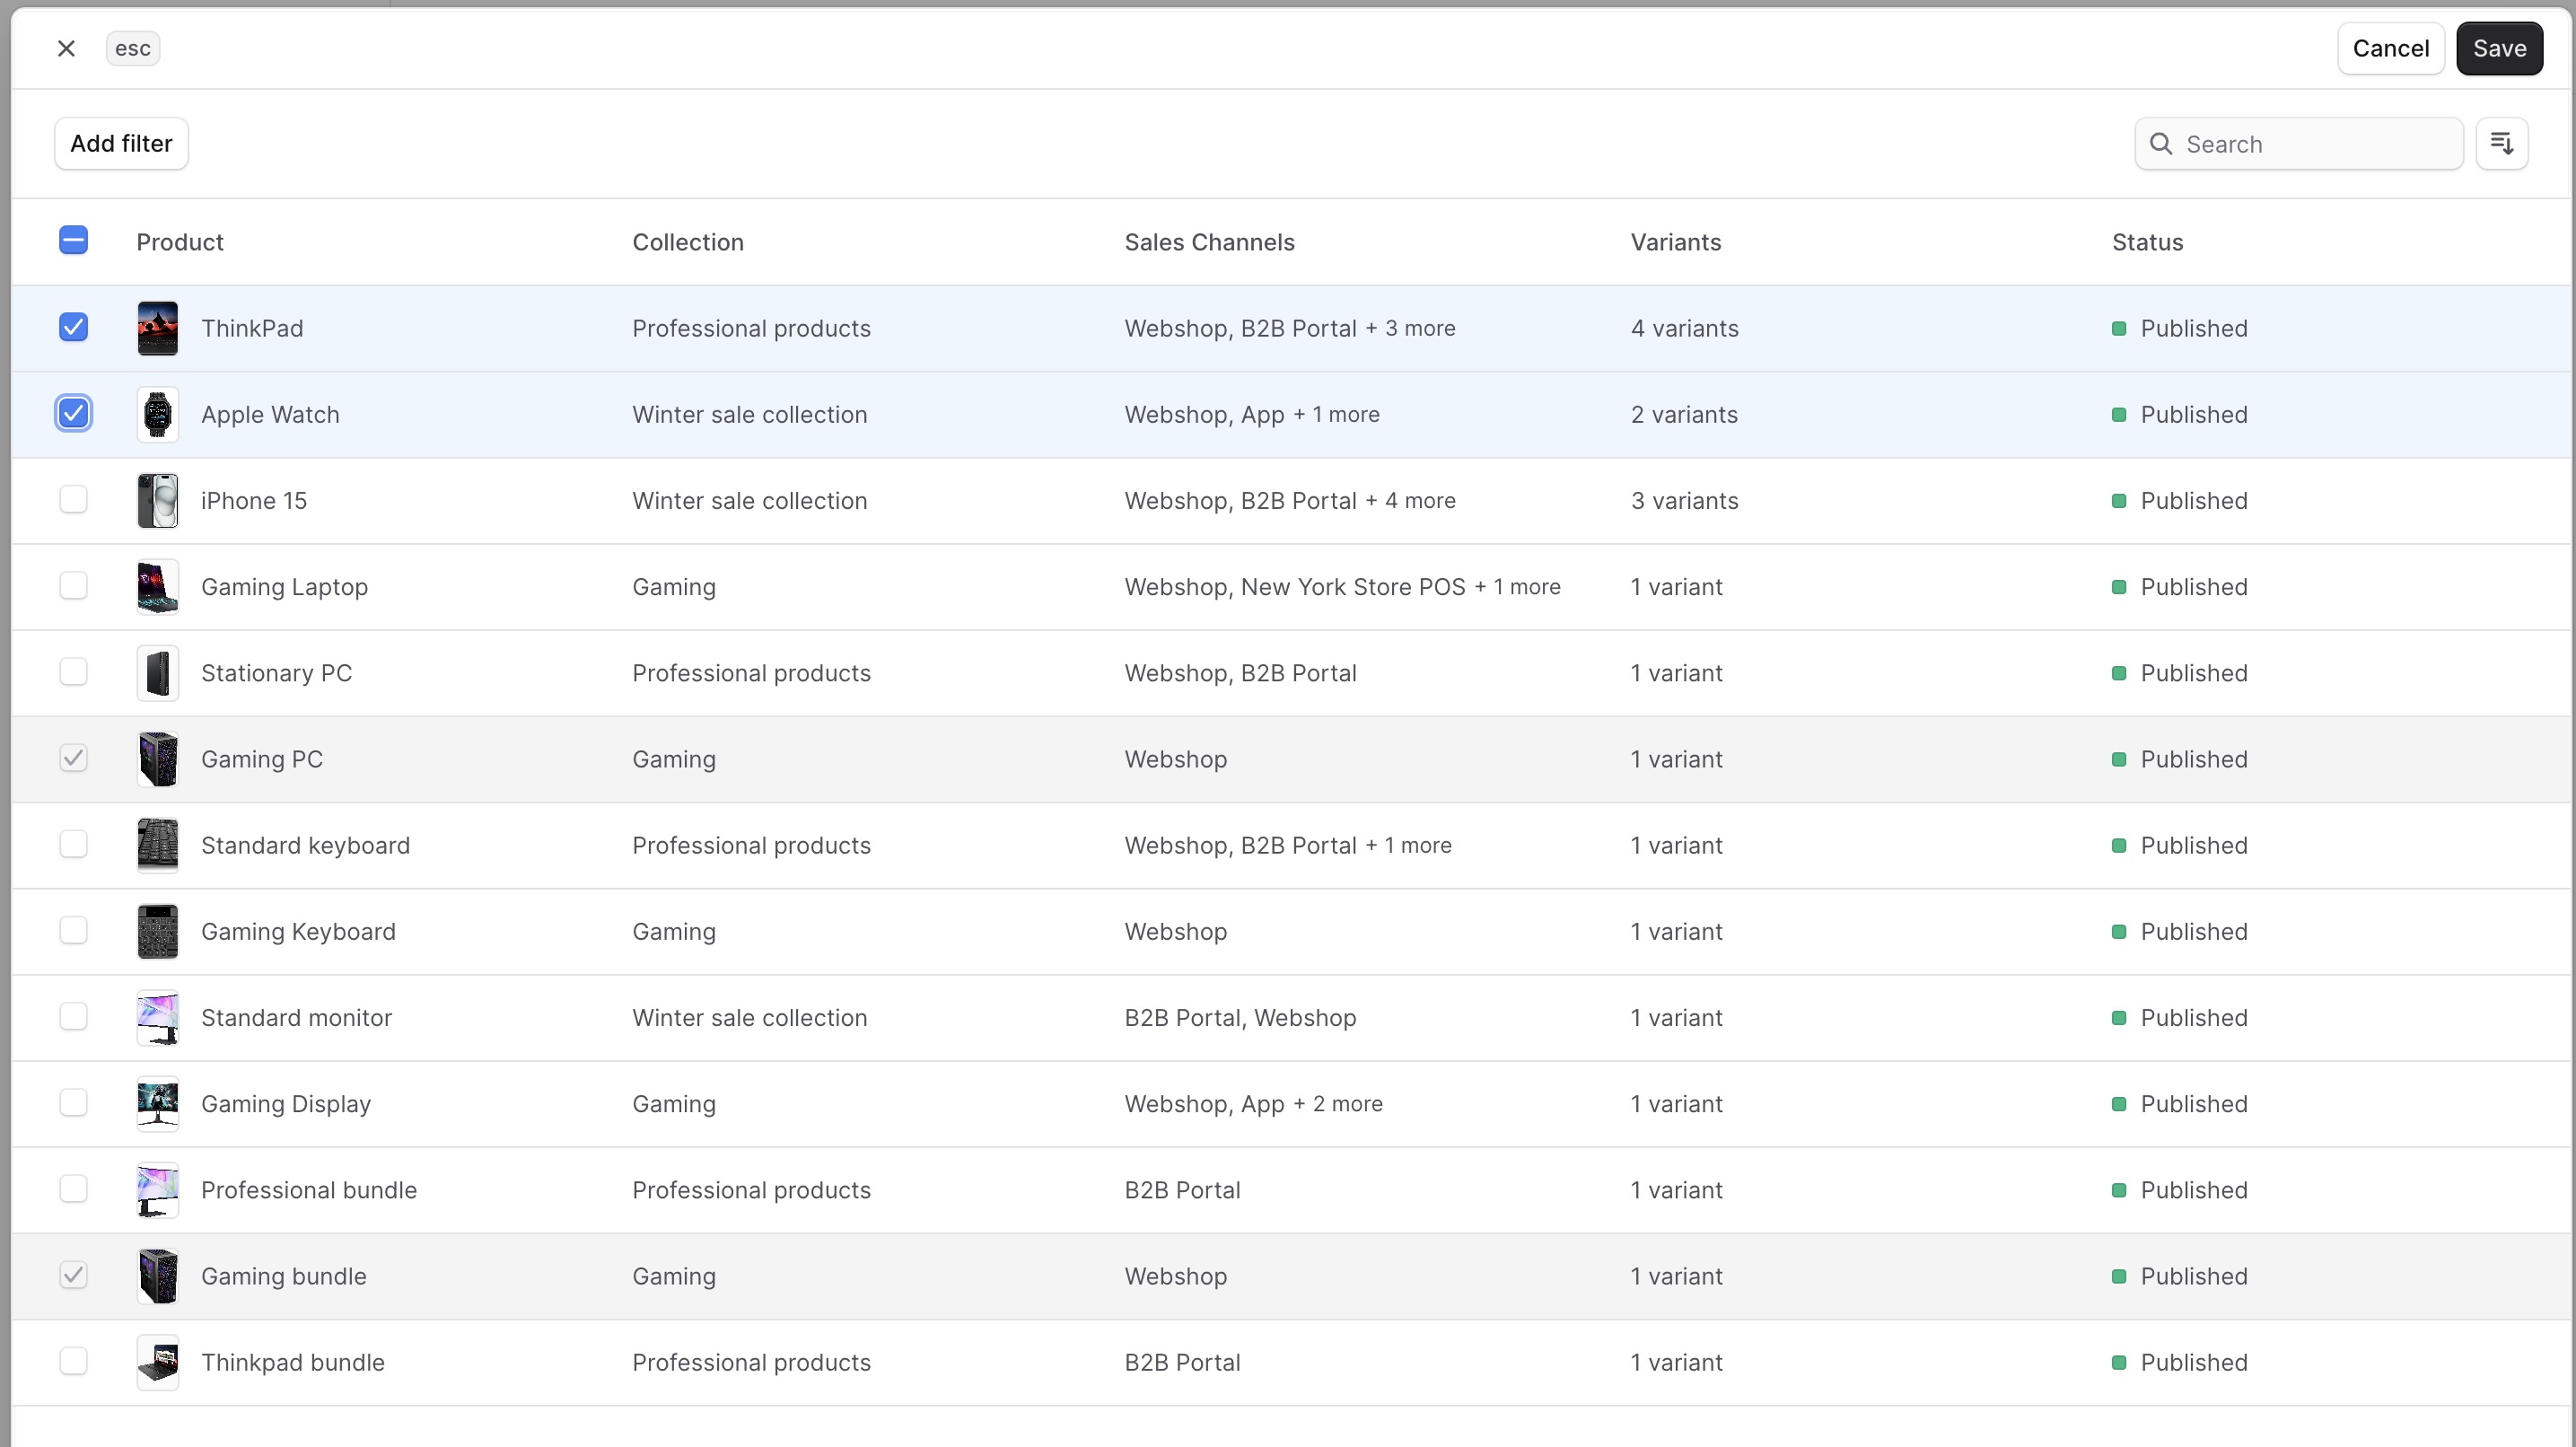Open the sort order icon button

pos(2501,144)
